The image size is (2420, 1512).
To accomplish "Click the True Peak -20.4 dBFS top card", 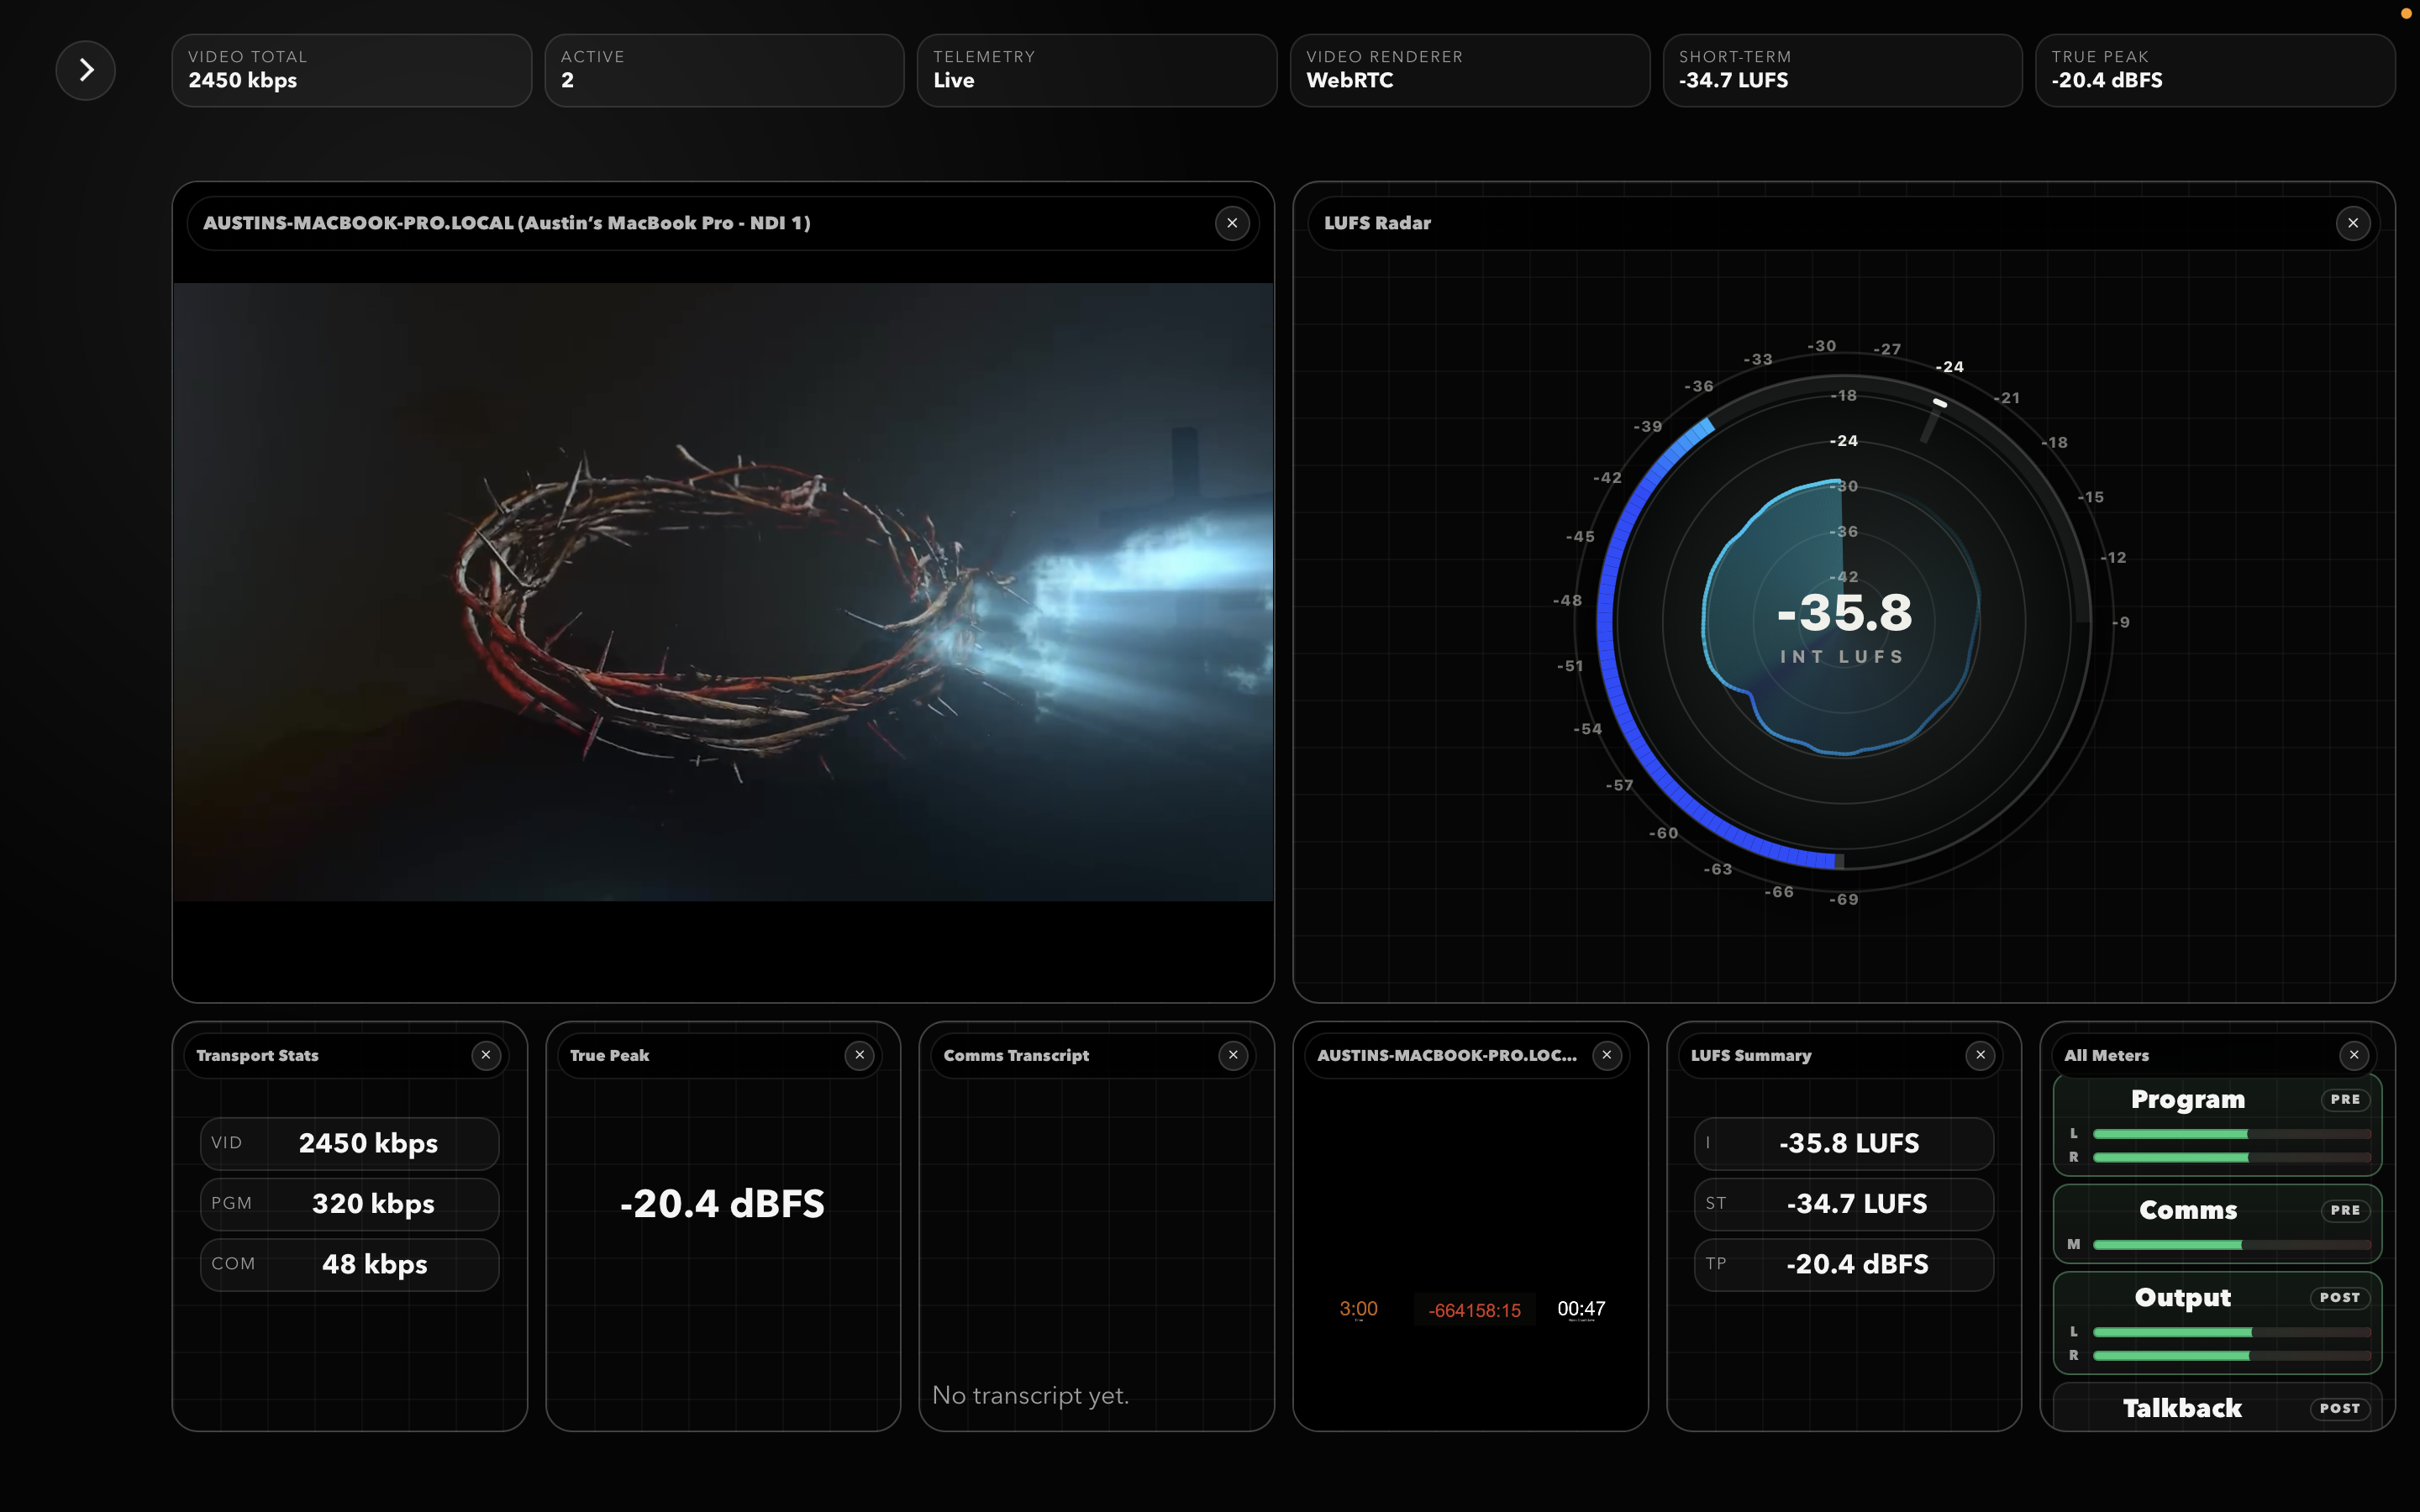I will 2215,70.
